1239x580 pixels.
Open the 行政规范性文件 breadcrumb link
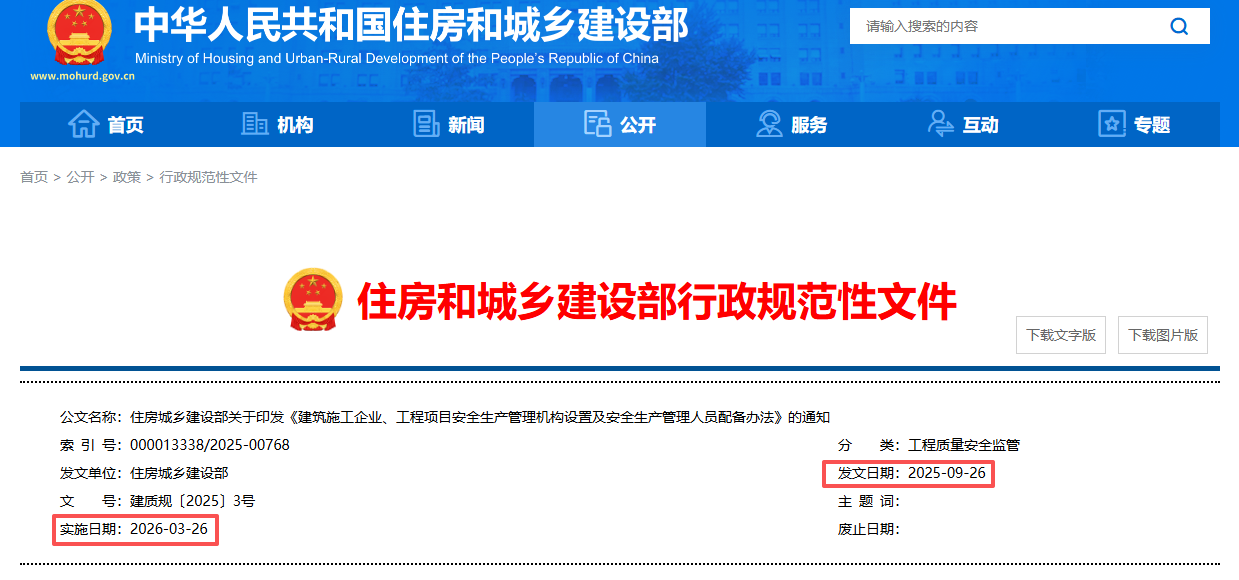click(x=209, y=176)
